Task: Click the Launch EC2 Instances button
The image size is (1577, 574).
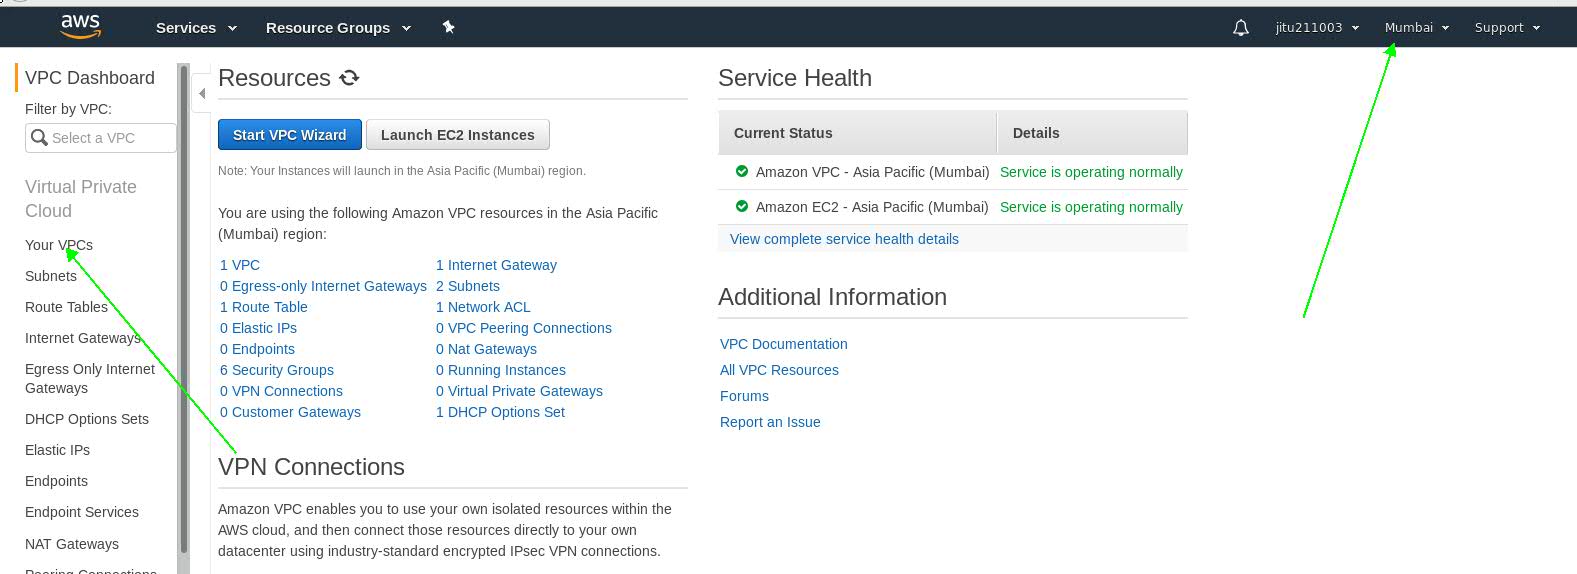Action: coord(458,135)
